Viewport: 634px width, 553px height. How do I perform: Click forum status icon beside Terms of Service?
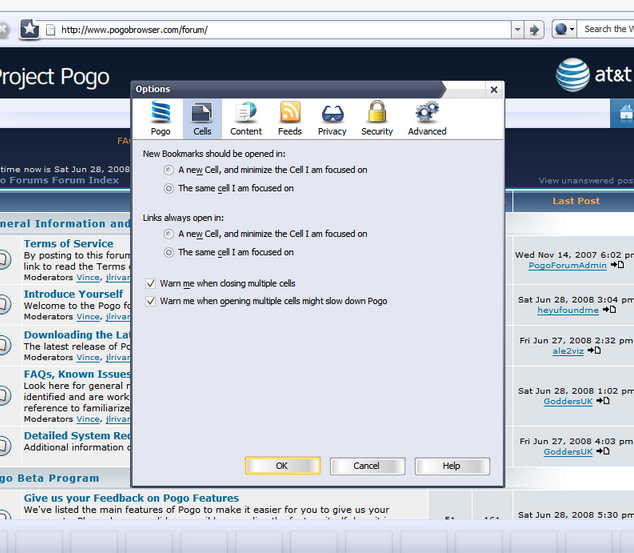coord(3,260)
